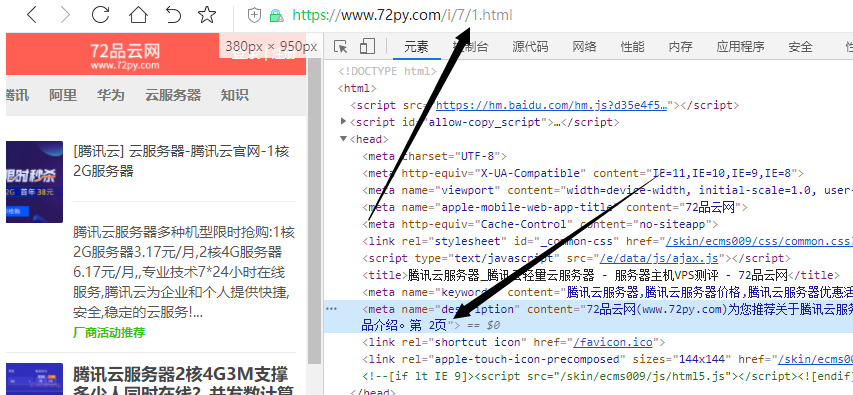Click the undo/restore page icon

[173, 15]
